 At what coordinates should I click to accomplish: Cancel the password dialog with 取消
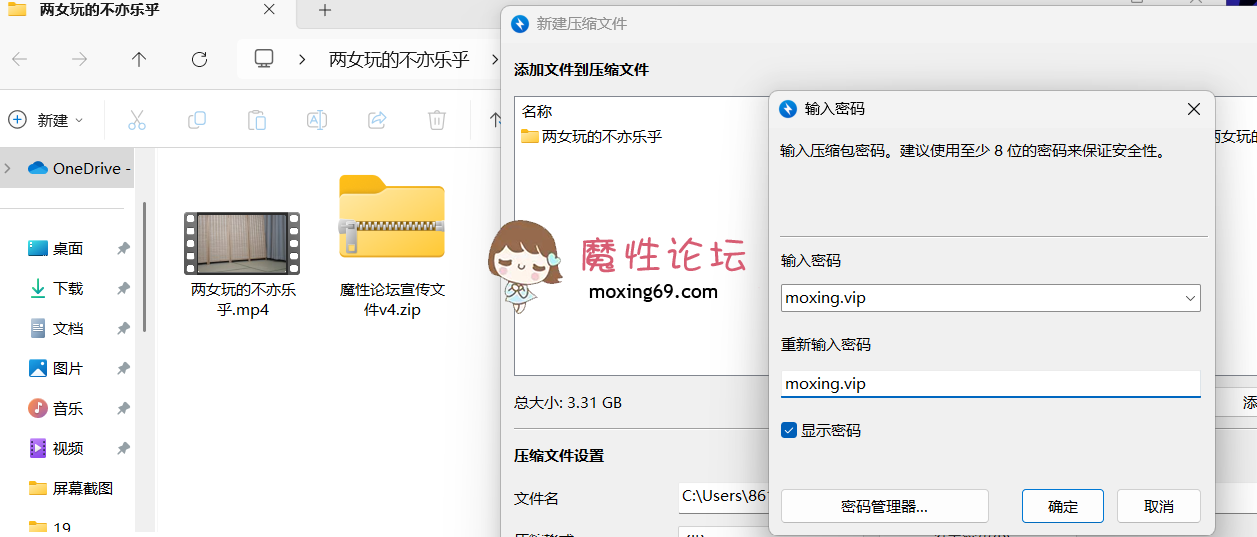[x=1159, y=506]
